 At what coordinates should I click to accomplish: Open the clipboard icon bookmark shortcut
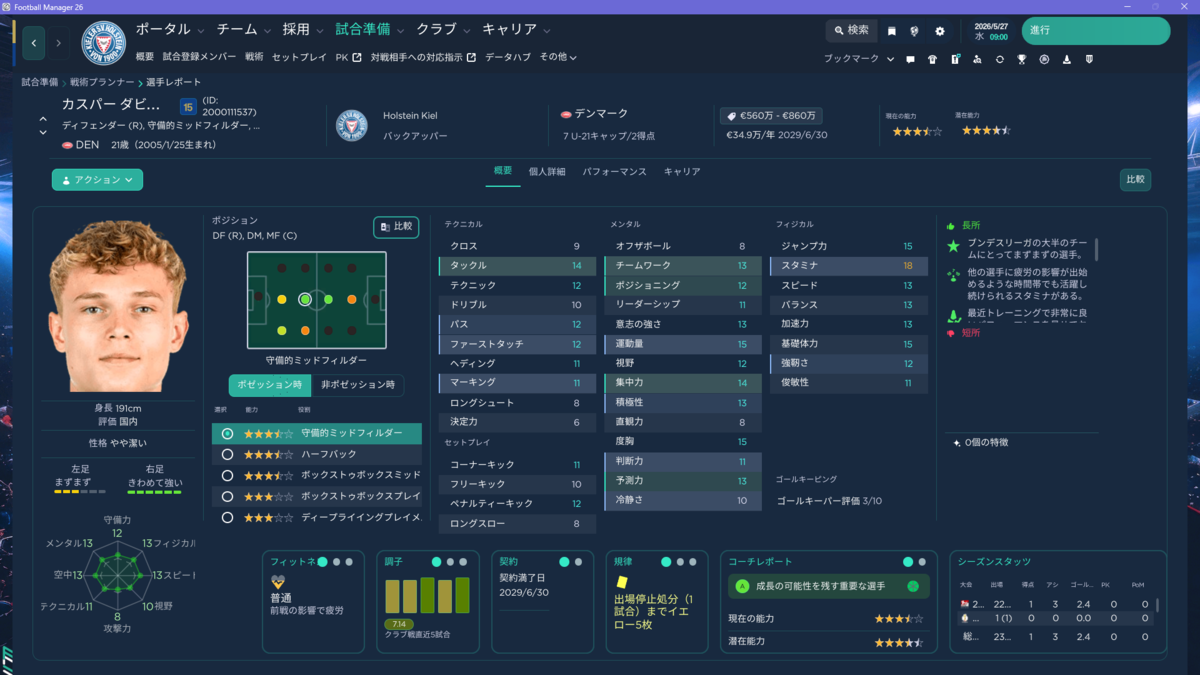[x=955, y=59]
